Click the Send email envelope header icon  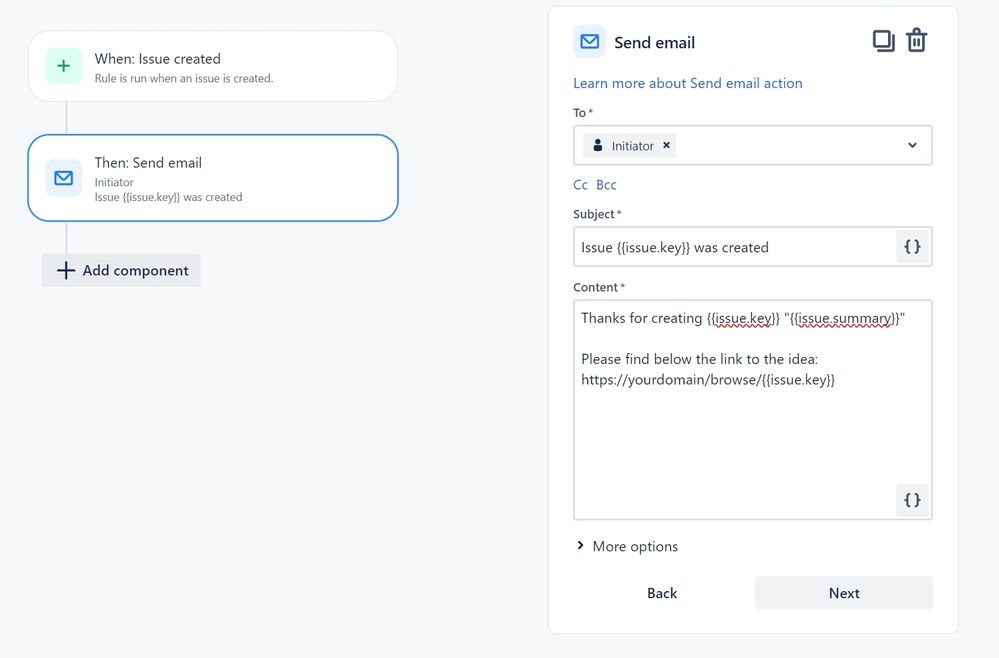[589, 42]
